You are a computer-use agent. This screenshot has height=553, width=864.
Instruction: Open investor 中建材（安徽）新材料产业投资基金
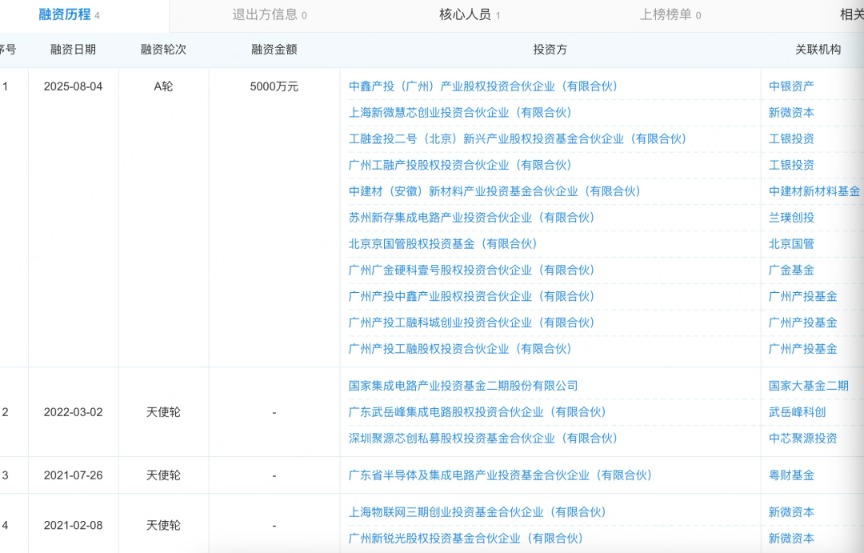(x=494, y=192)
